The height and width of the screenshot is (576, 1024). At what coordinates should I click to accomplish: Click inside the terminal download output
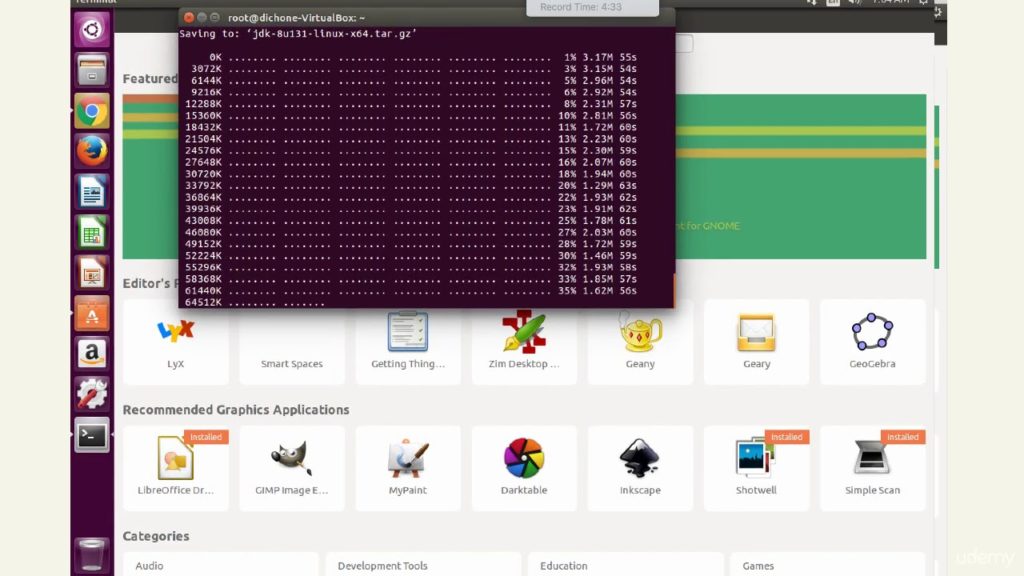click(426, 167)
